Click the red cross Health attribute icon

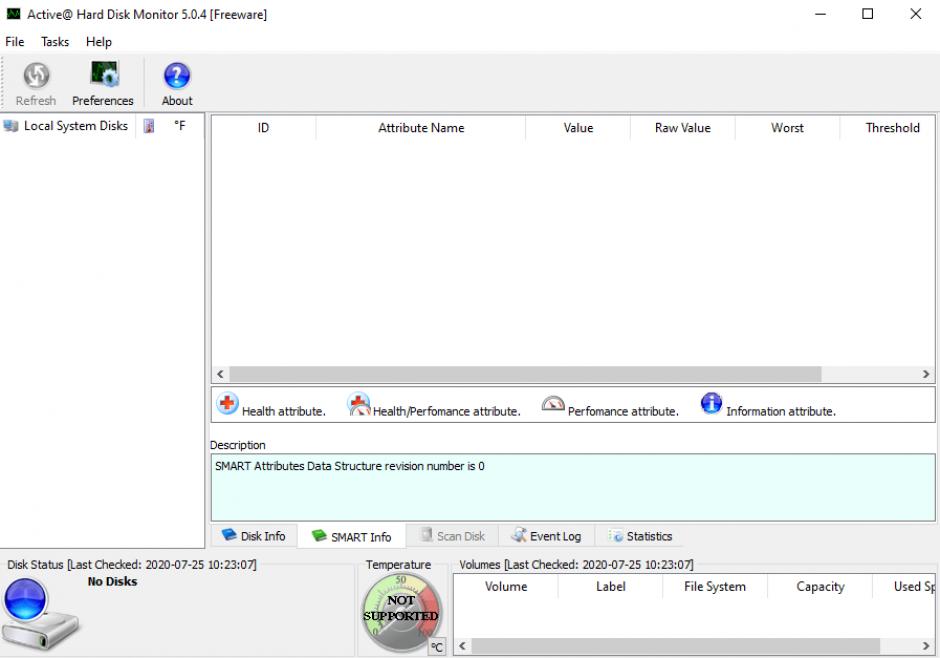[227, 403]
